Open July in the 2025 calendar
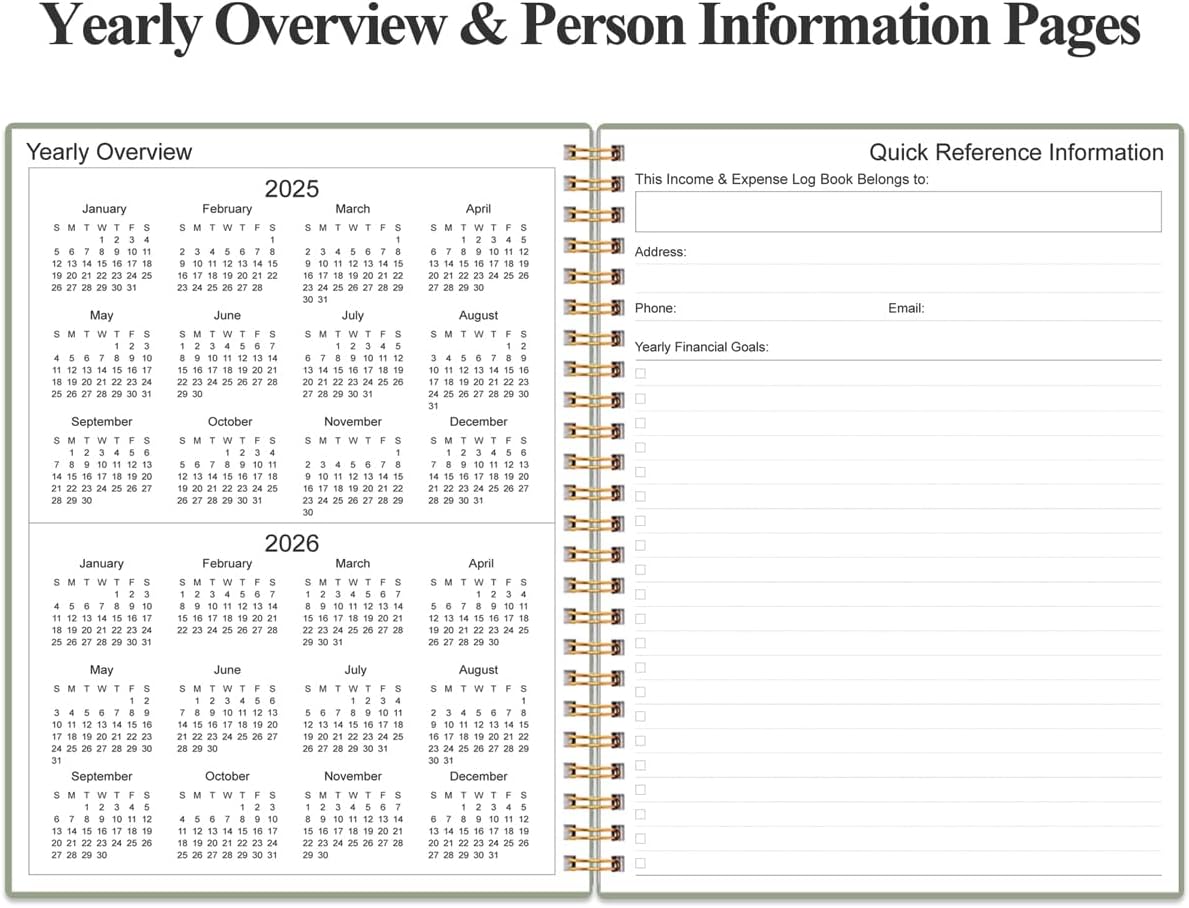Image resolution: width=1189 pixels, height=908 pixels. click(352, 315)
